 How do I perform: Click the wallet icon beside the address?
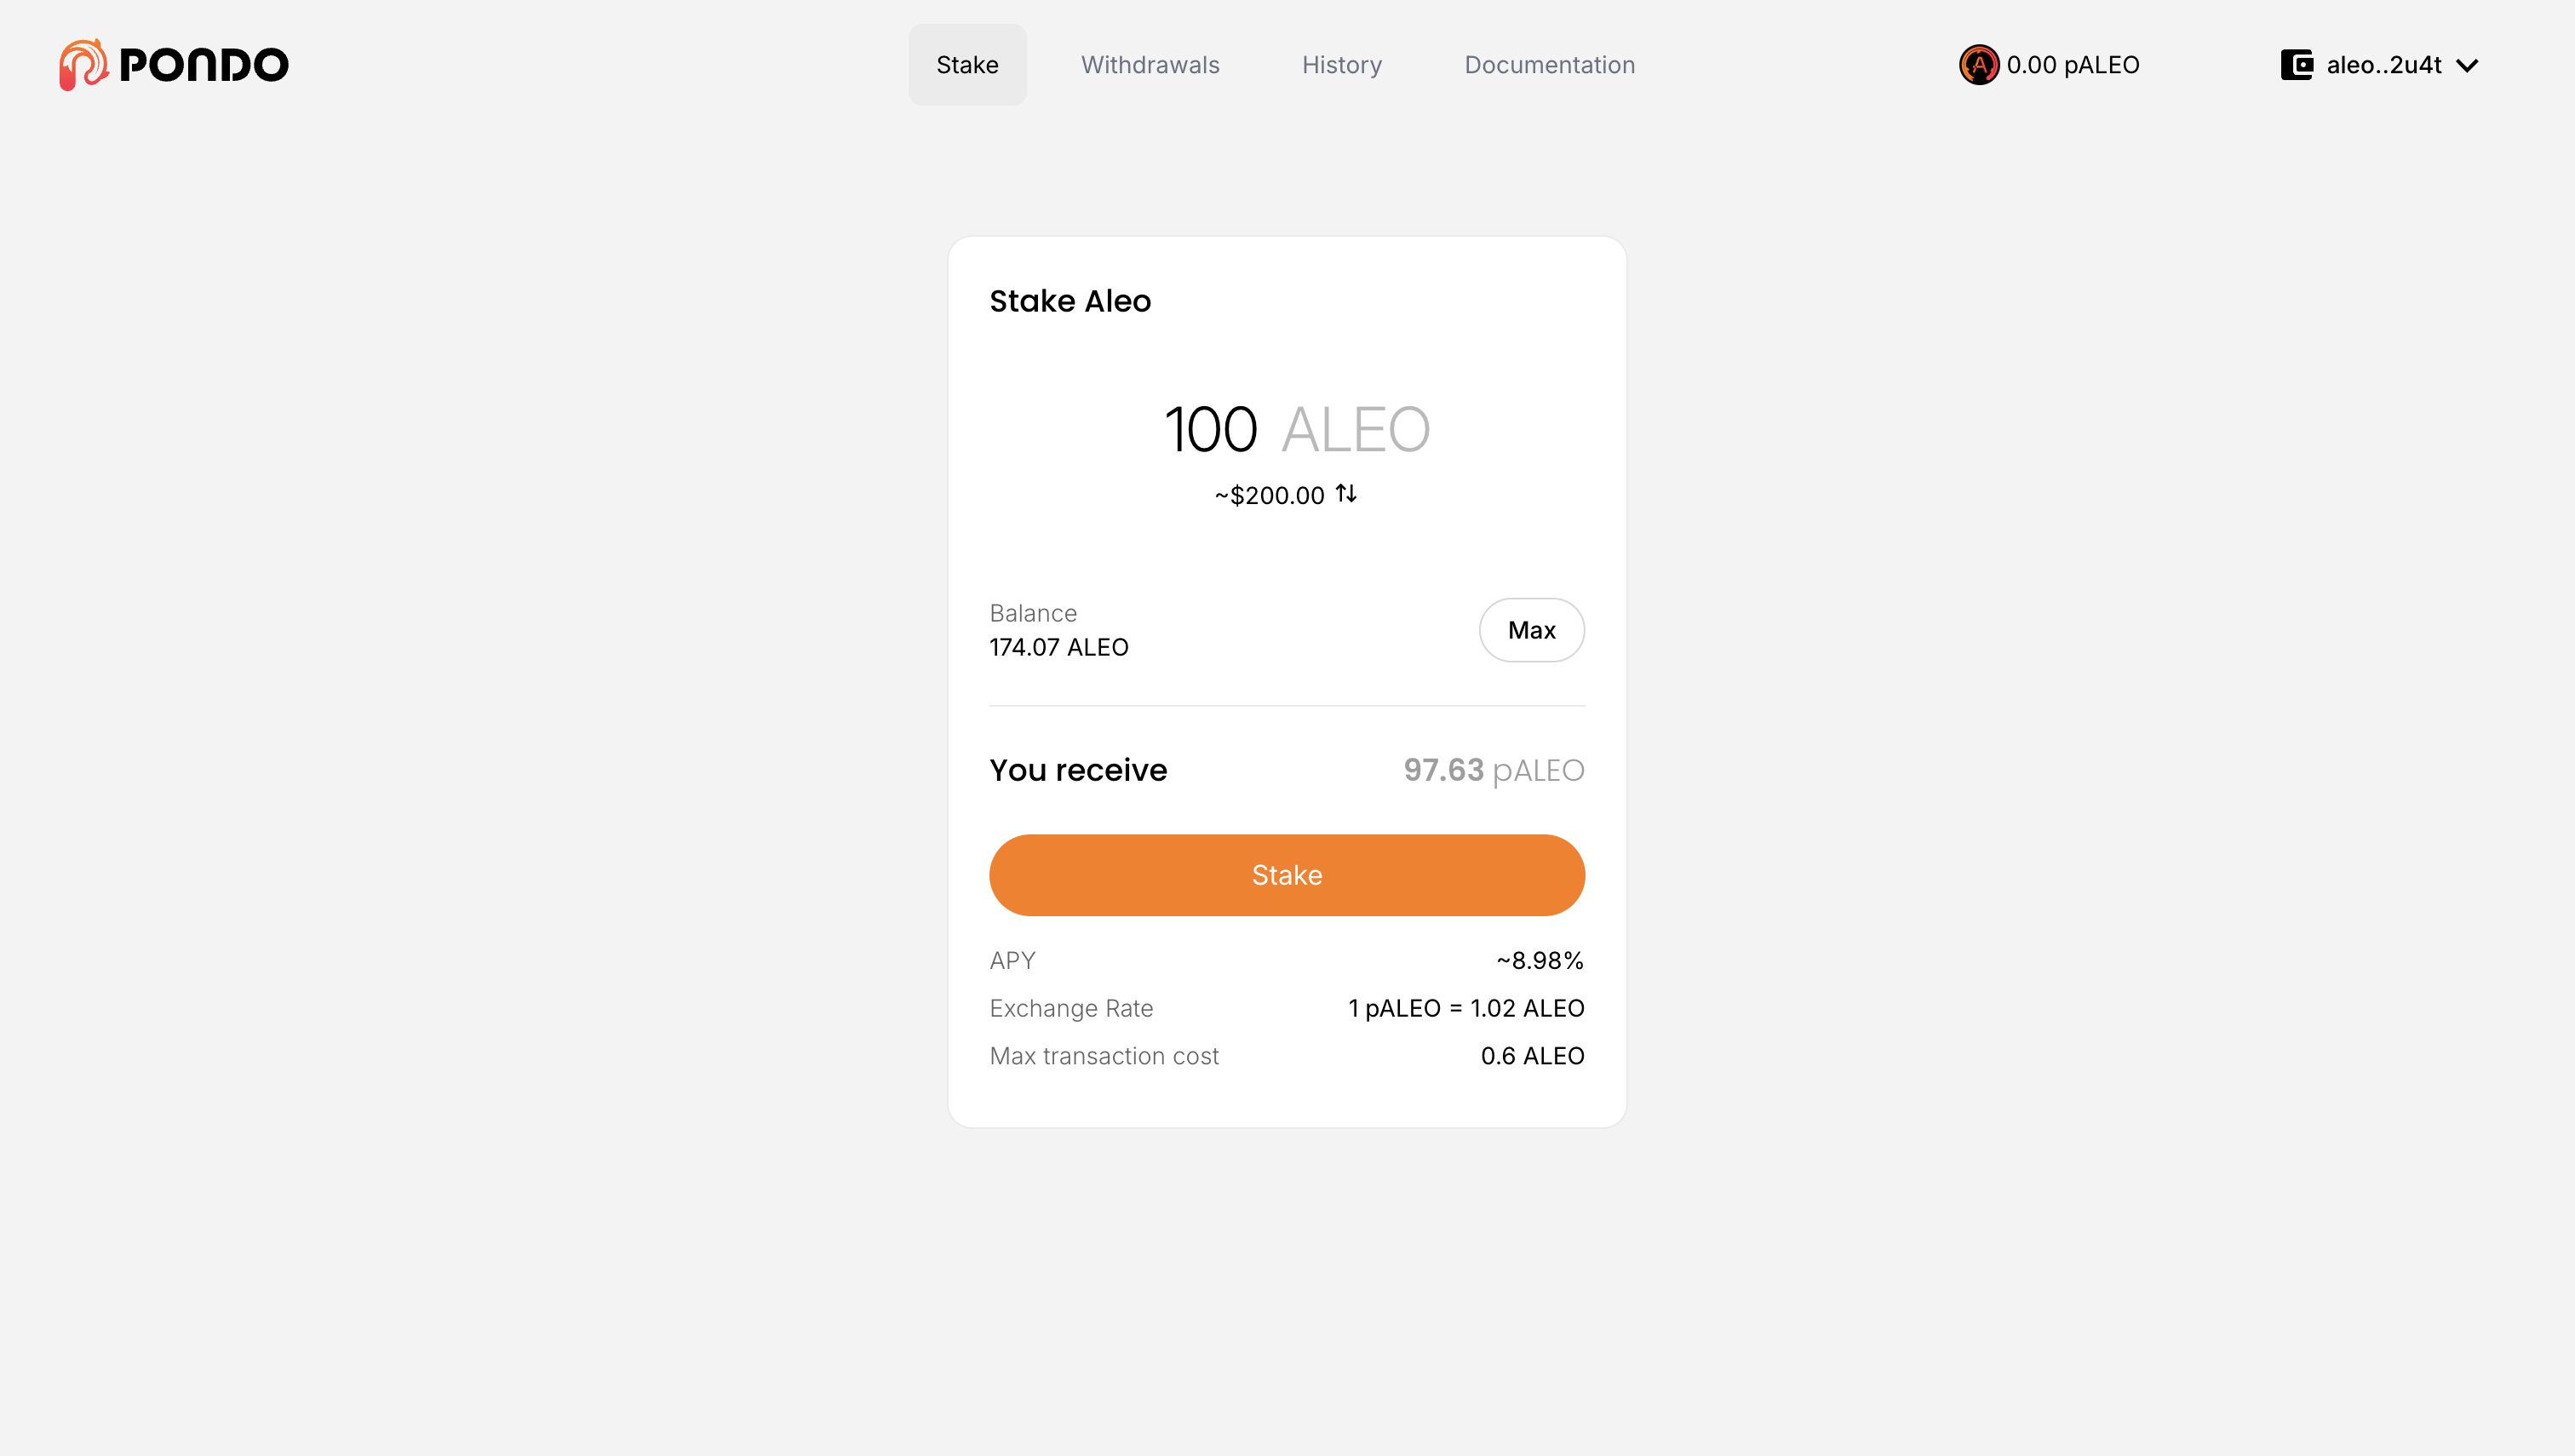pos(2296,65)
